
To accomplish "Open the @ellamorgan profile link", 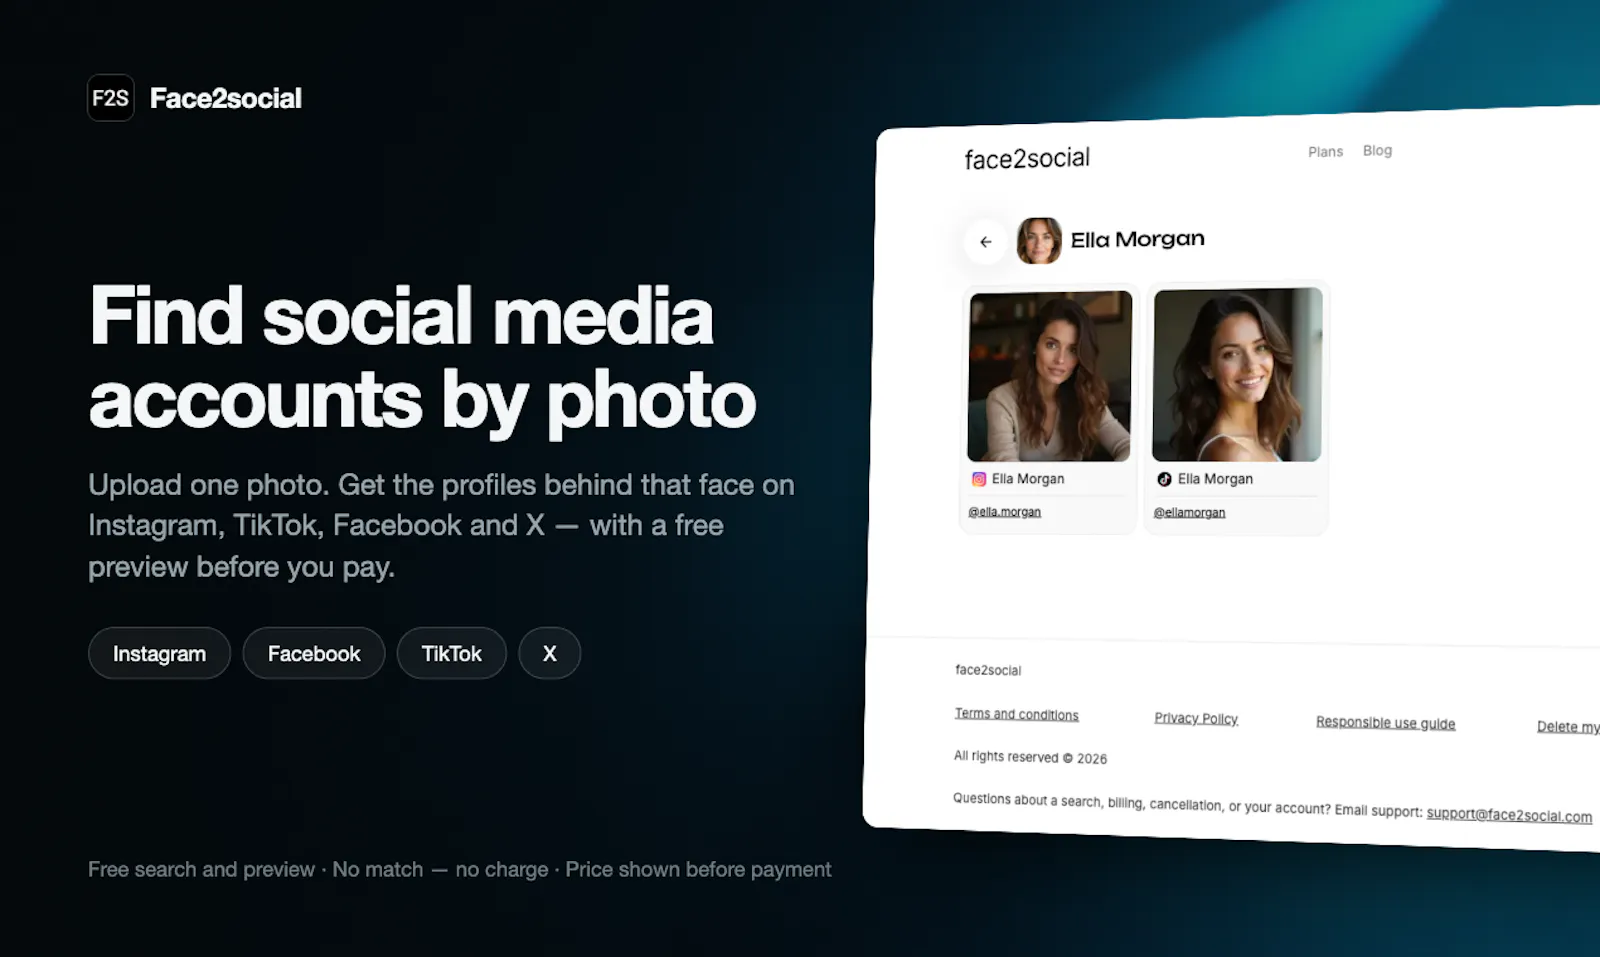I will tap(1189, 512).
